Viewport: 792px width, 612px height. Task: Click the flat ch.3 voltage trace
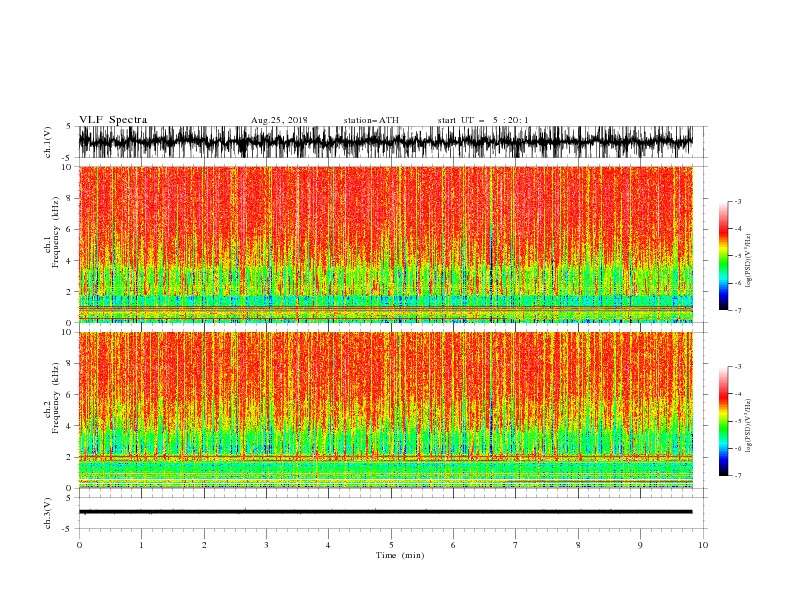[385, 512]
